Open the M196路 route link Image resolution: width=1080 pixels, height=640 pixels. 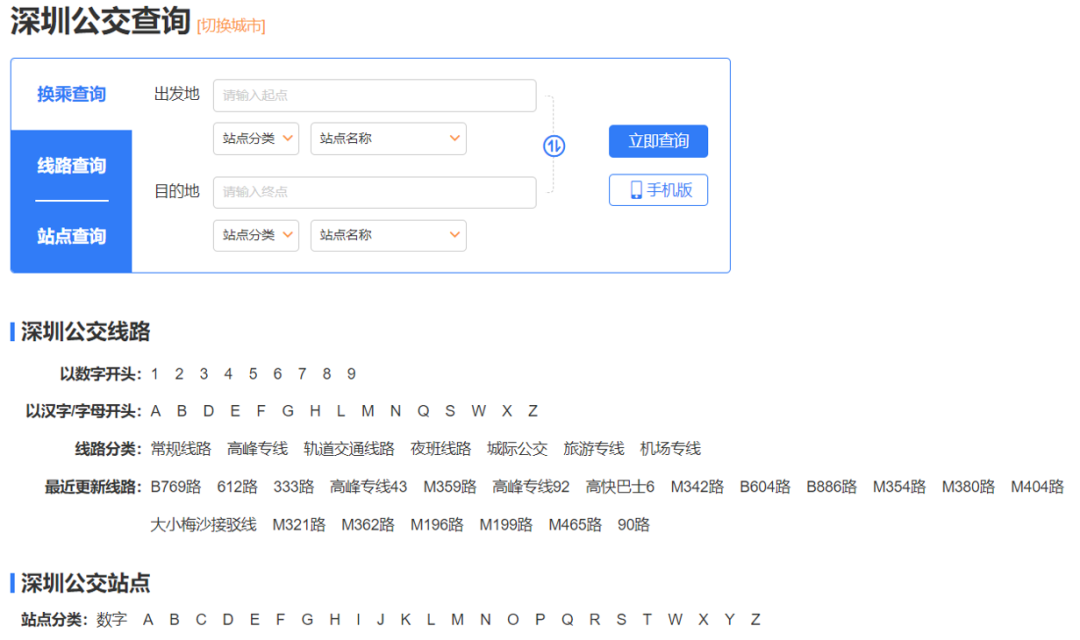coord(437,525)
